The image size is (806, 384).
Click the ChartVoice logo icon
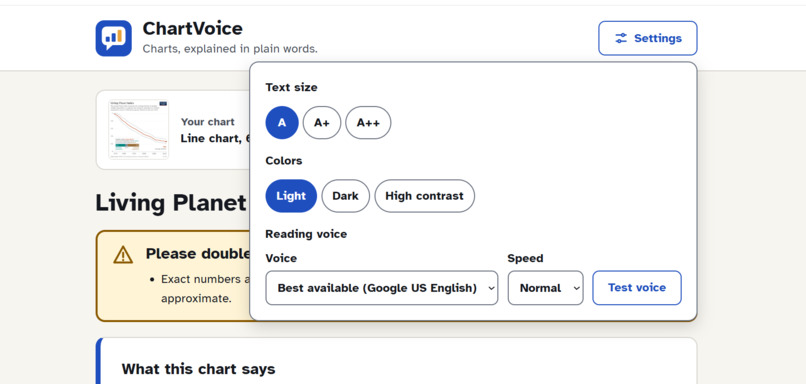pyautogui.click(x=114, y=38)
